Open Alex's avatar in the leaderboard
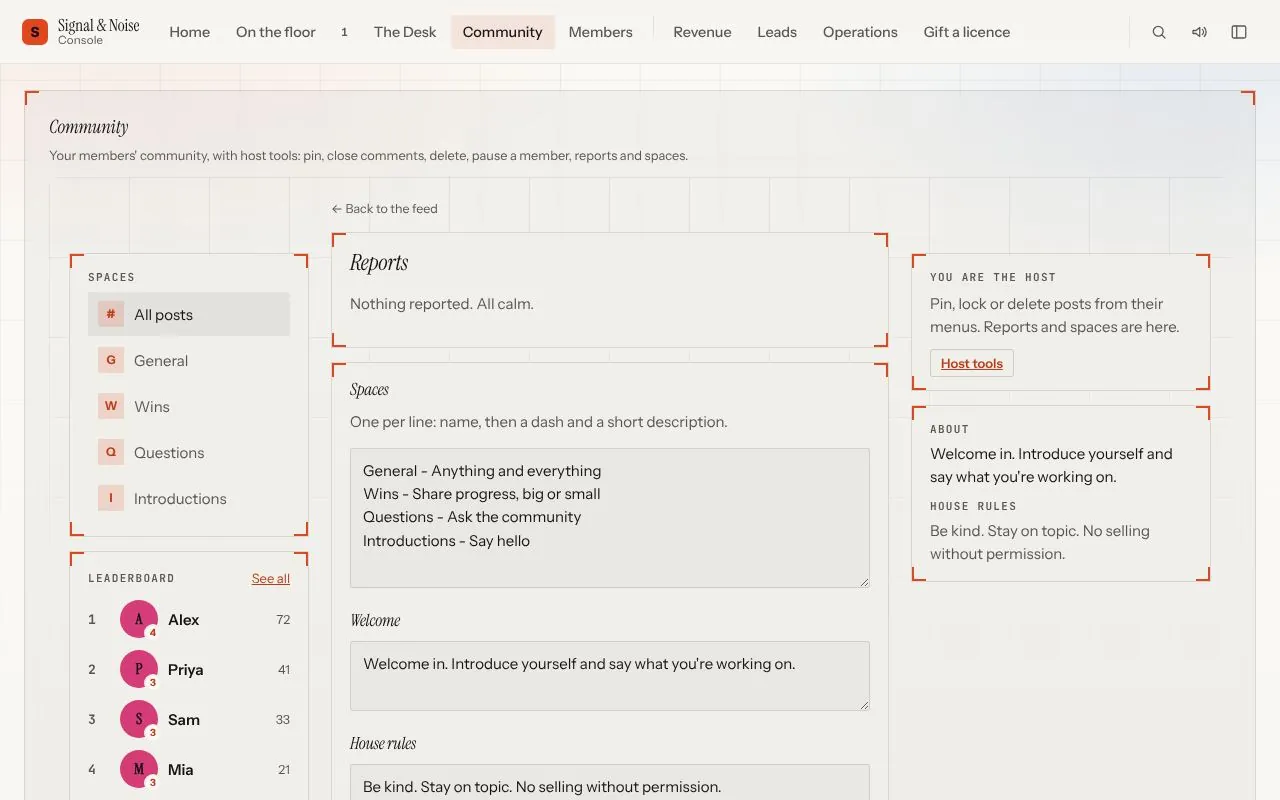This screenshot has width=1280, height=800. pos(139,619)
